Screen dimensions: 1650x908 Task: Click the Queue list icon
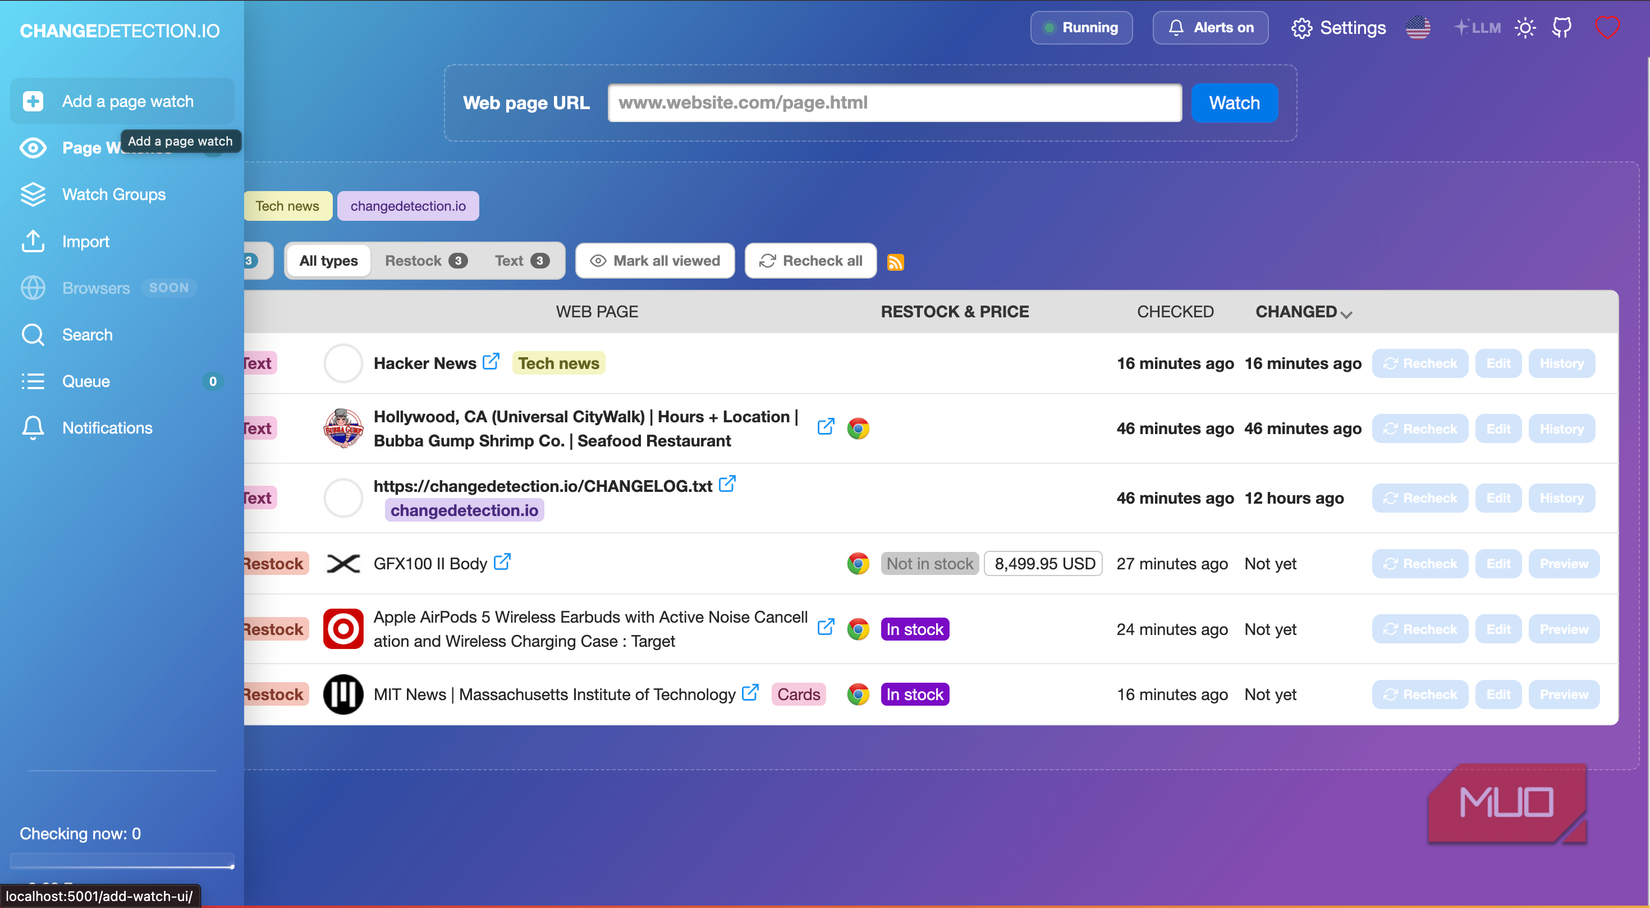[x=33, y=381]
